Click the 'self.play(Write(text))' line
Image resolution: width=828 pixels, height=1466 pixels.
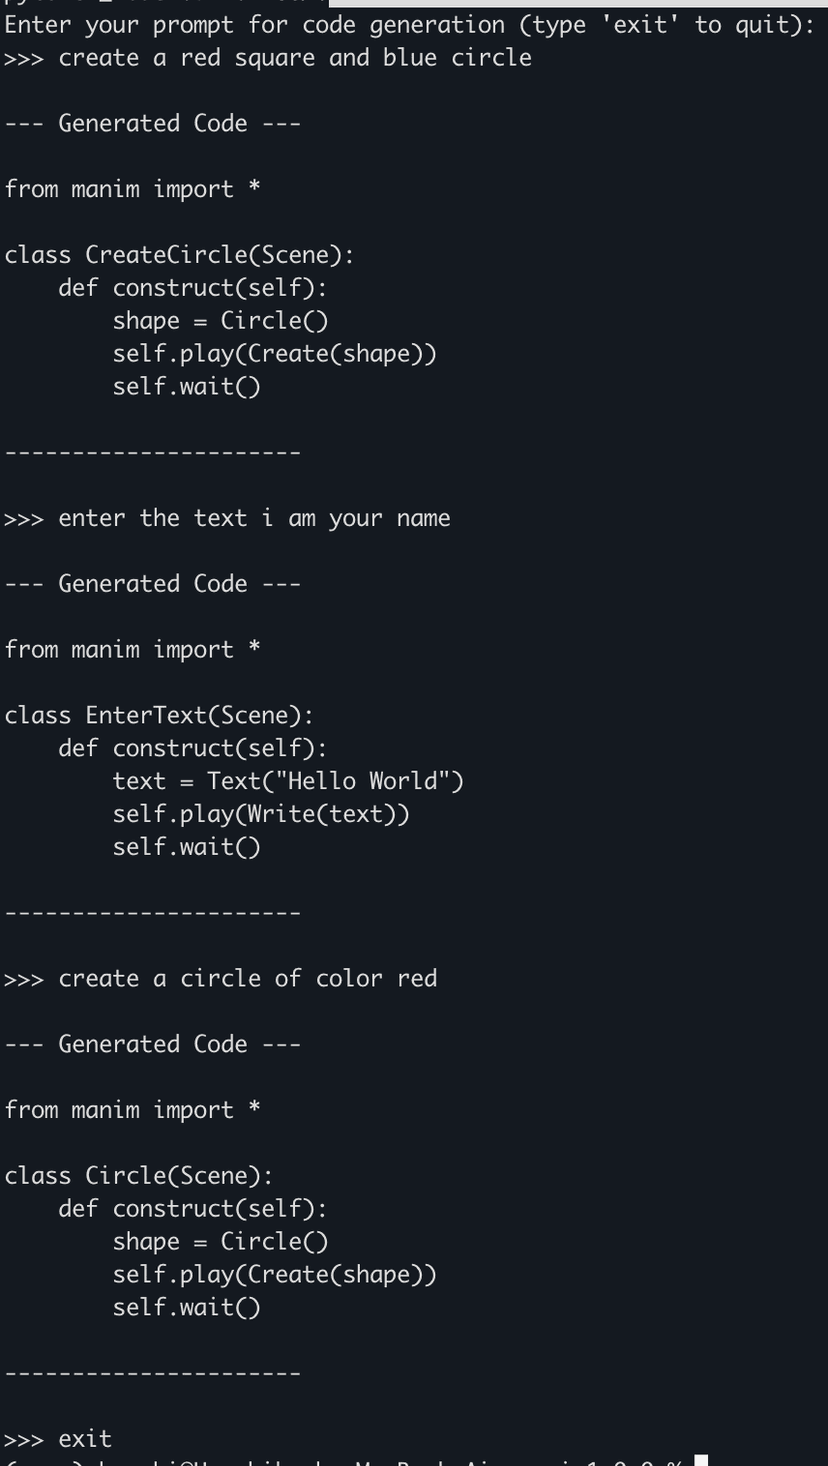pyautogui.click(x=261, y=814)
